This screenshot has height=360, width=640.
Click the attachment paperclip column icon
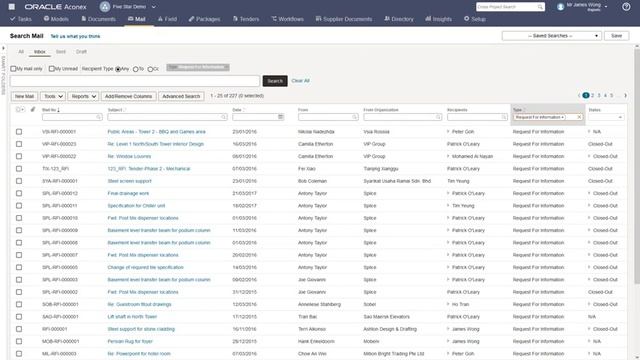(x=33, y=109)
